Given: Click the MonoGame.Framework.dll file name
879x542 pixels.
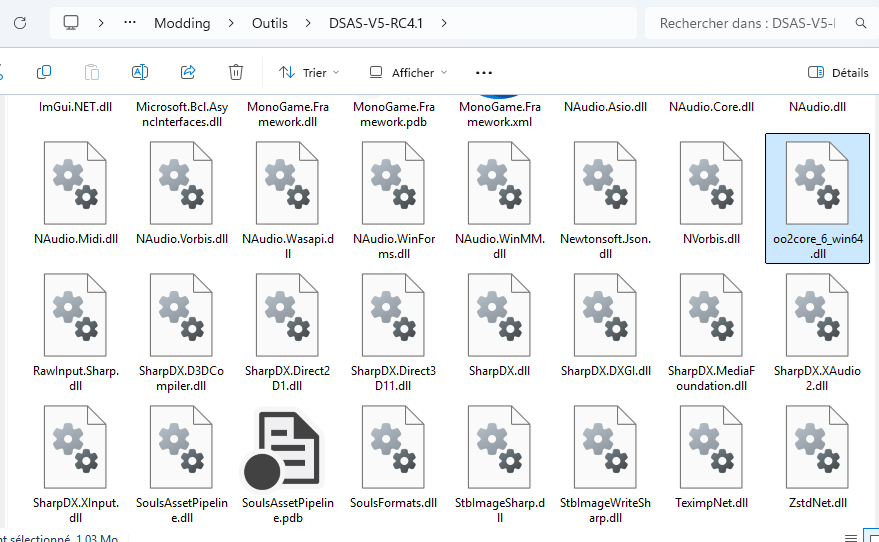Looking at the screenshot, I should 287,114.
